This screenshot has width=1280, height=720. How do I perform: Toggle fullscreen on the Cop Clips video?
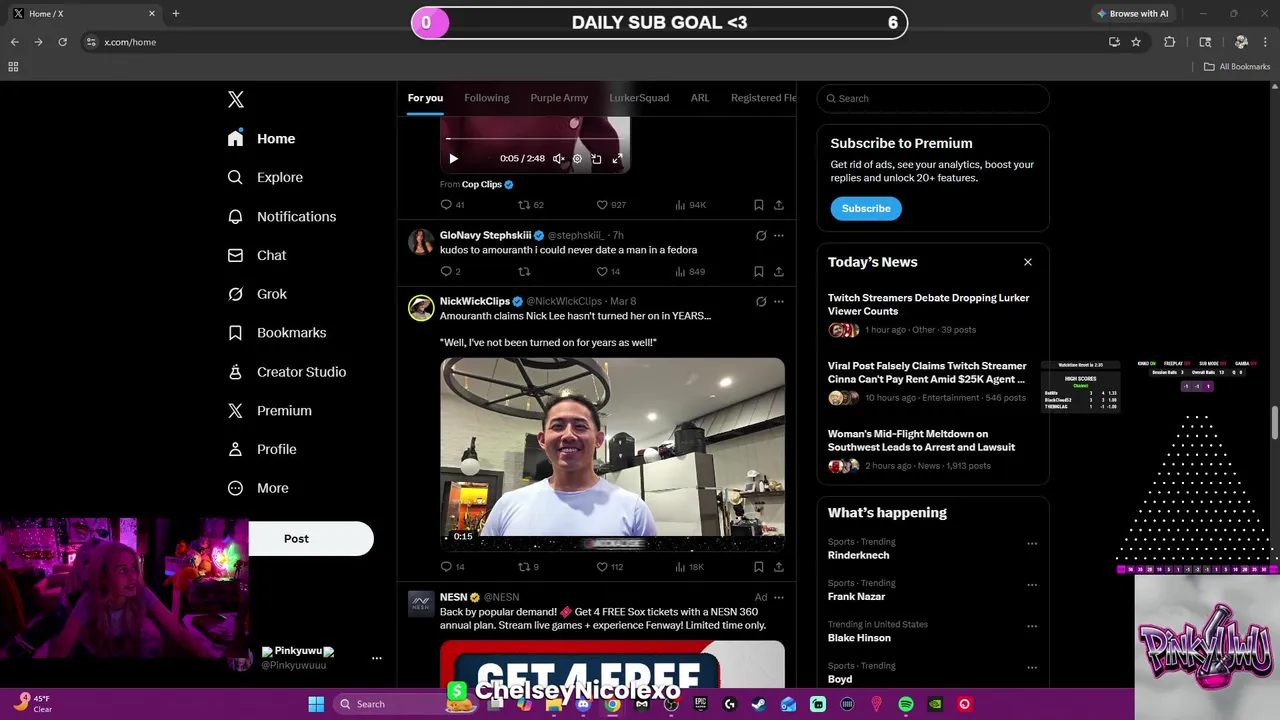point(617,158)
